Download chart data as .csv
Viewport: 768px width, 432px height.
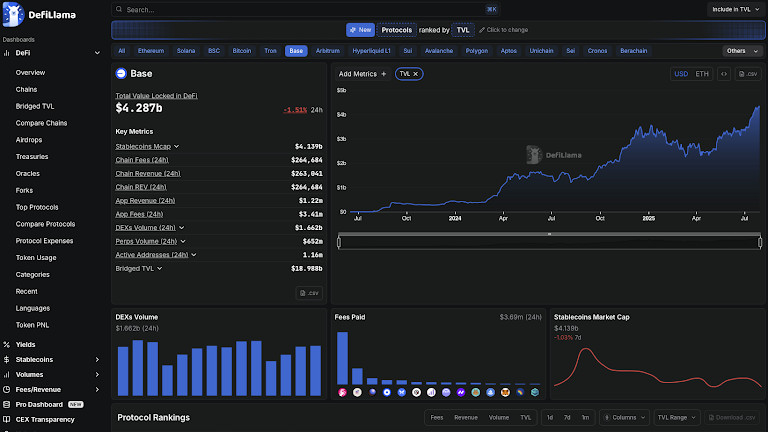pyautogui.click(x=748, y=74)
